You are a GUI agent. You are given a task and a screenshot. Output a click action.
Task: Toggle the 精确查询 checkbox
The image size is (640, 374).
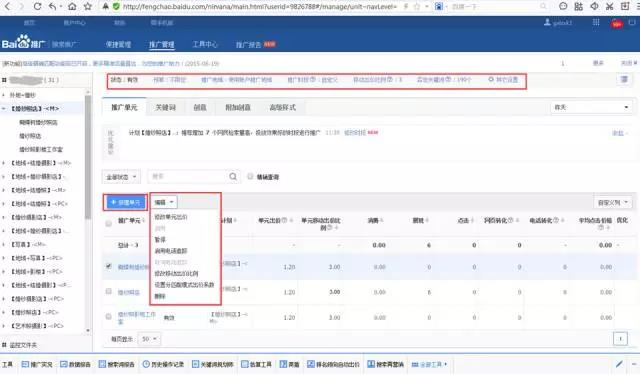250,176
